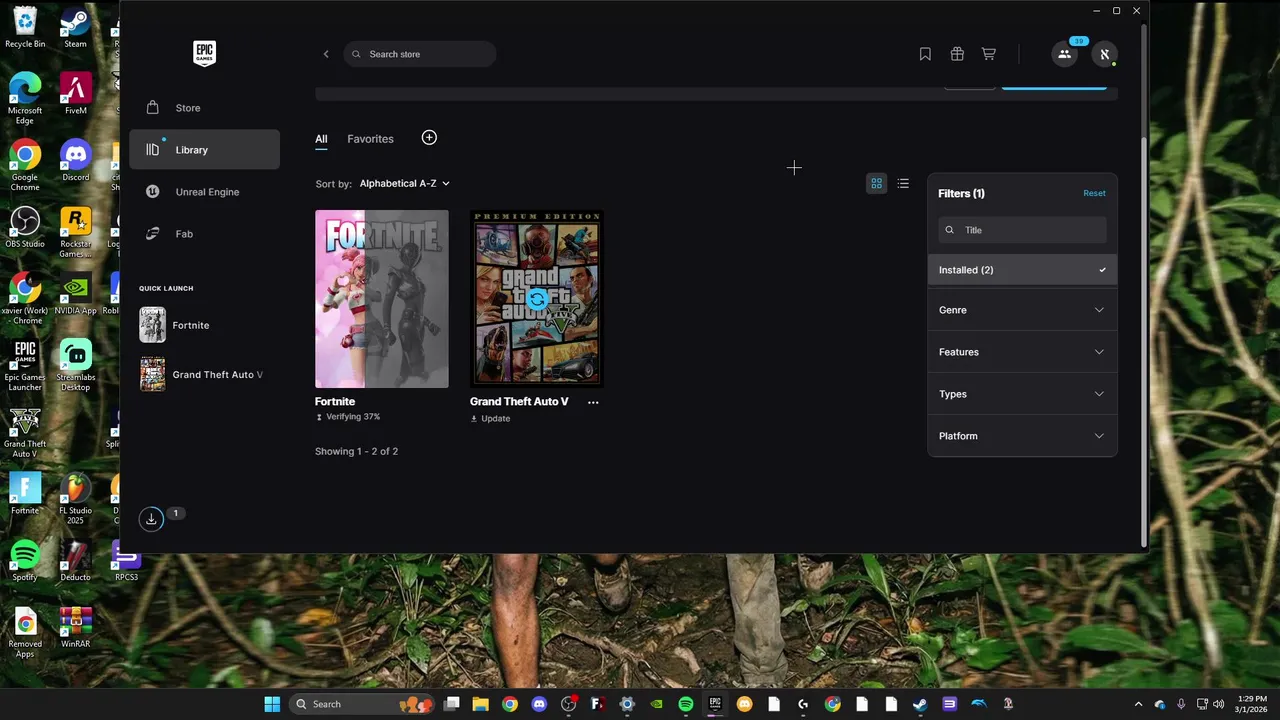Open Streamlabs Desktop shortcut

click(x=75, y=366)
